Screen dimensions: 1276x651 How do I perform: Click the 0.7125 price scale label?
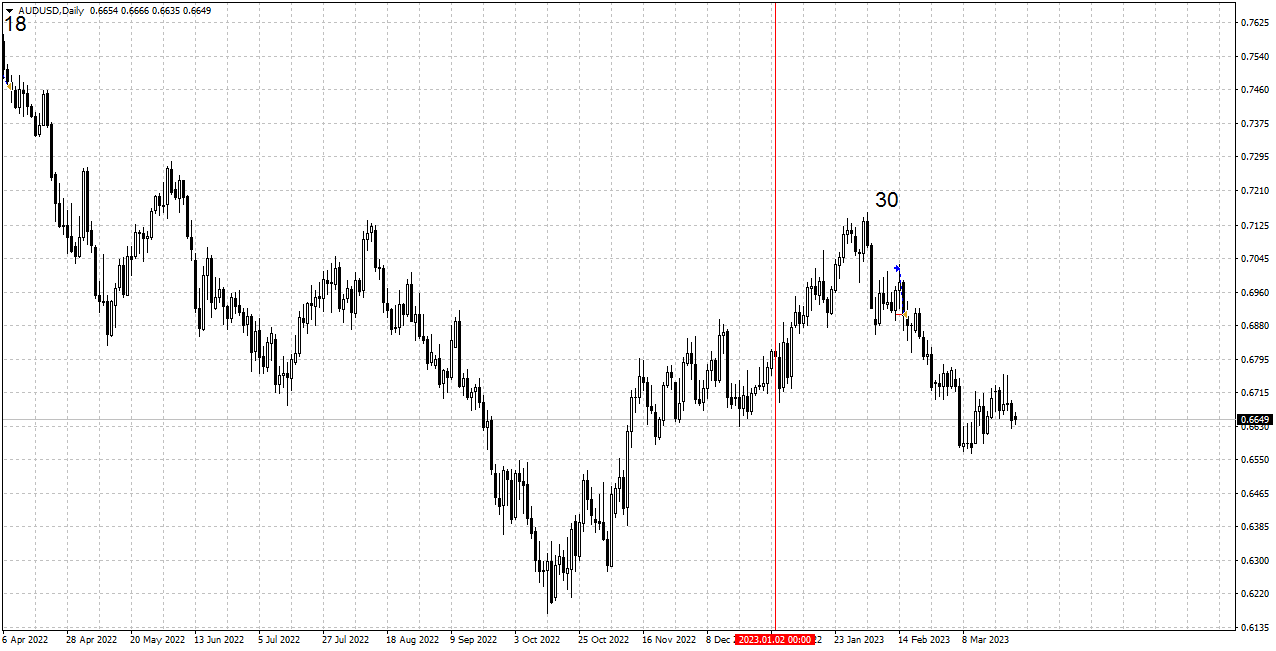coord(1254,225)
